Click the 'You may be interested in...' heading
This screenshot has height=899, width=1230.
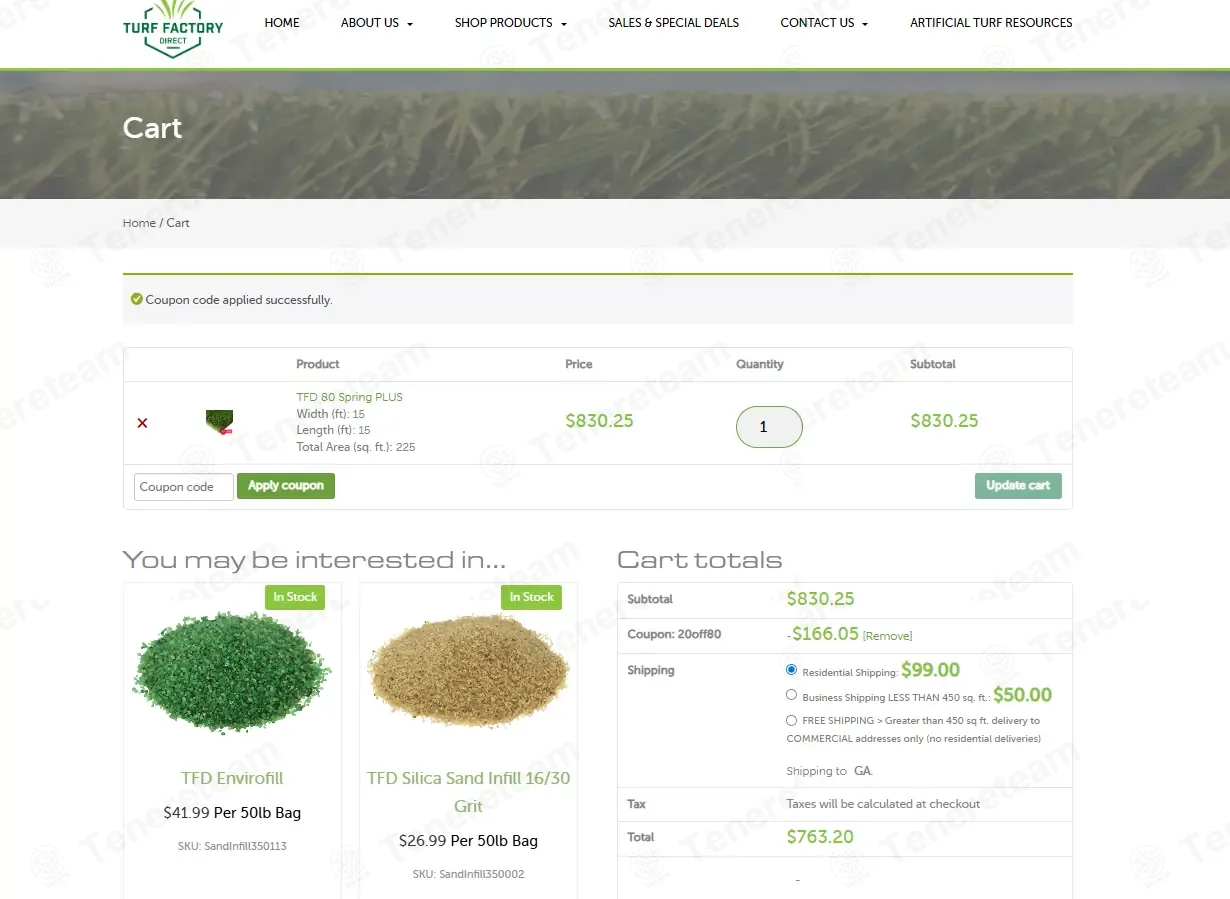(x=314, y=560)
